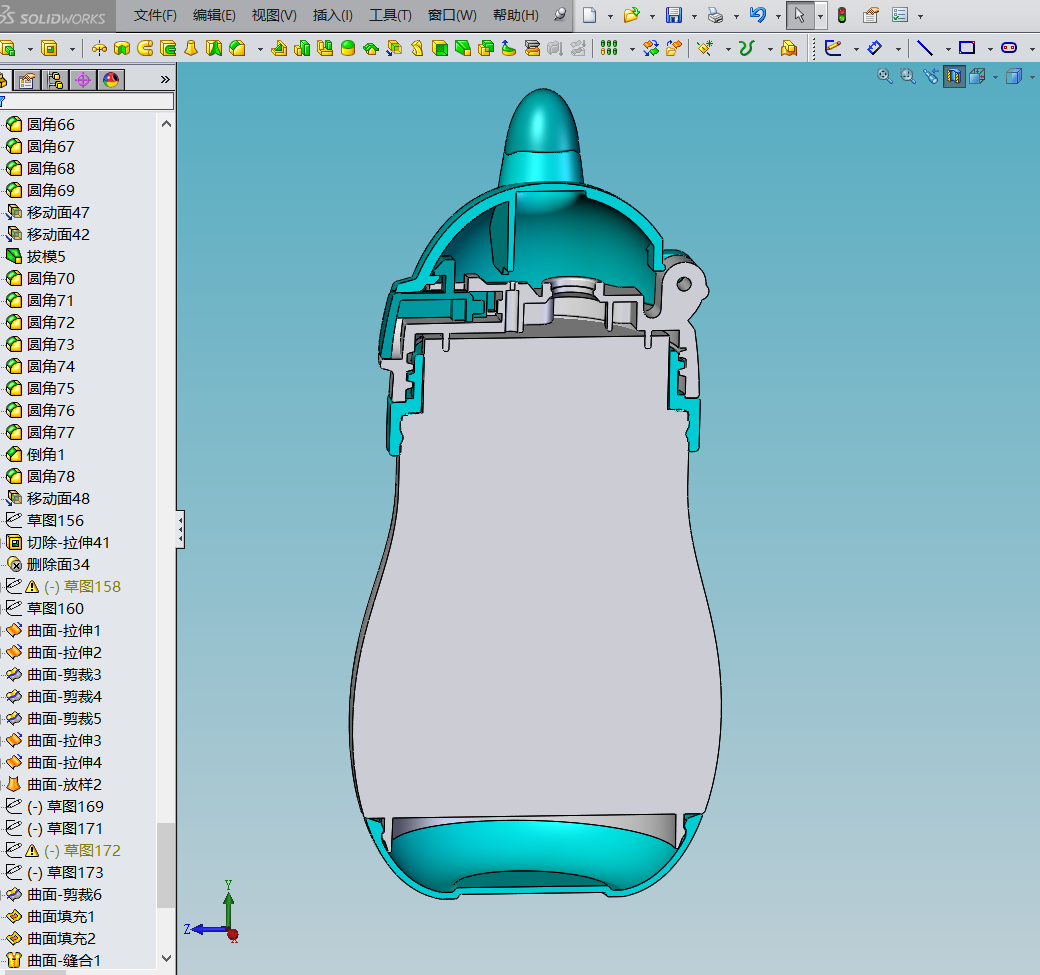
Task: Click the Undo arrow icon
Action: [757, 15]
